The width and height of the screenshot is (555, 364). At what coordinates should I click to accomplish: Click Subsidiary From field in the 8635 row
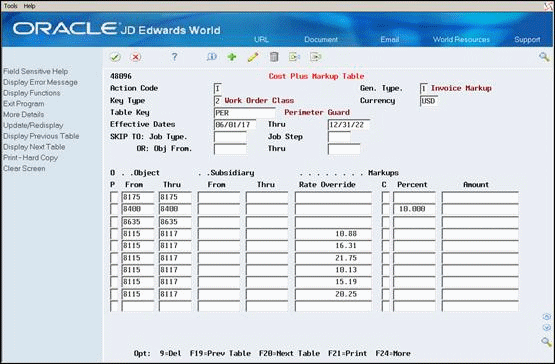click(x=219, y=222)
